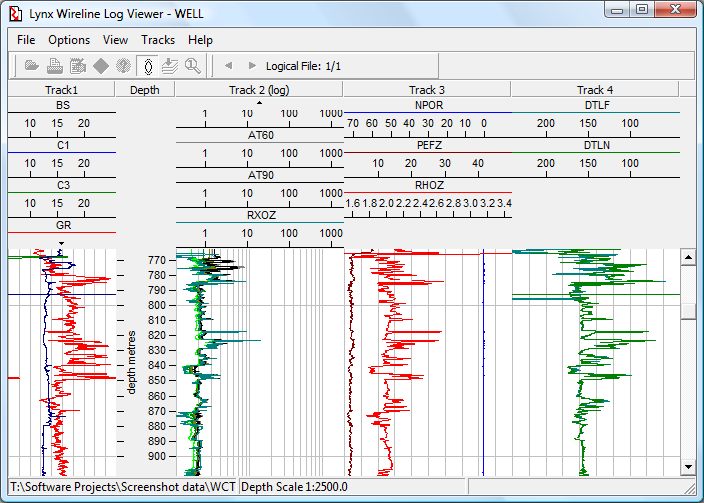Click the open file folder icon
704x503 pixels.
(31, 66)
